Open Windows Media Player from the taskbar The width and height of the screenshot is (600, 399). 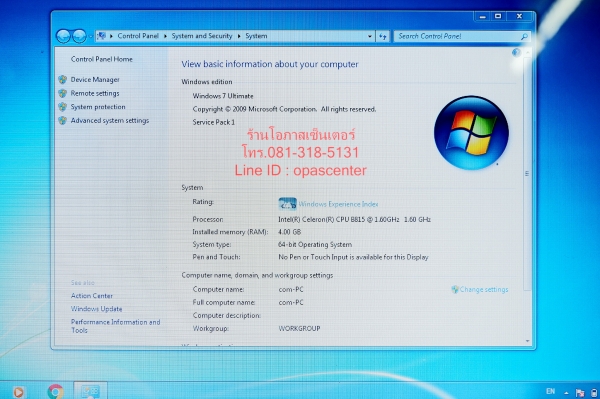coord(18,392)
